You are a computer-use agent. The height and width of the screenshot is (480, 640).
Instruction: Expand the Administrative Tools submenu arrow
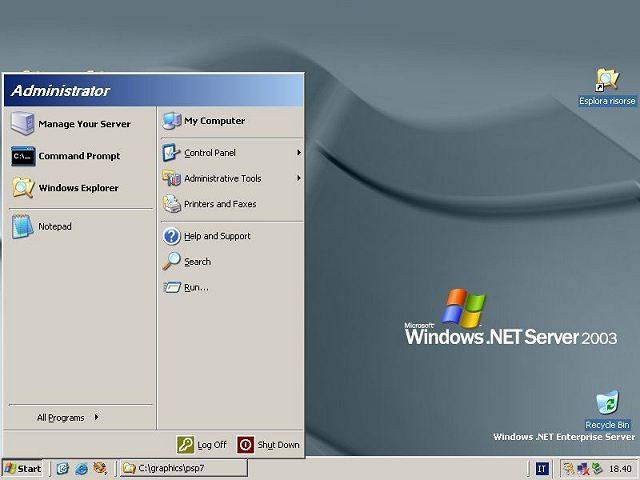[x=299, y=178]
